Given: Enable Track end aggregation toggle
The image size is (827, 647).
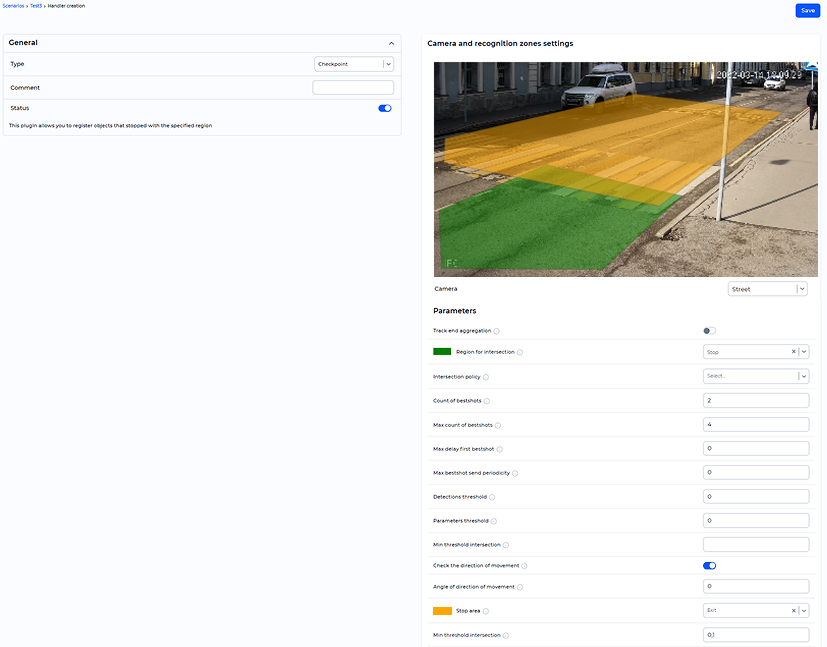Looking at the screenshot, I should click(x=709, y=331).
